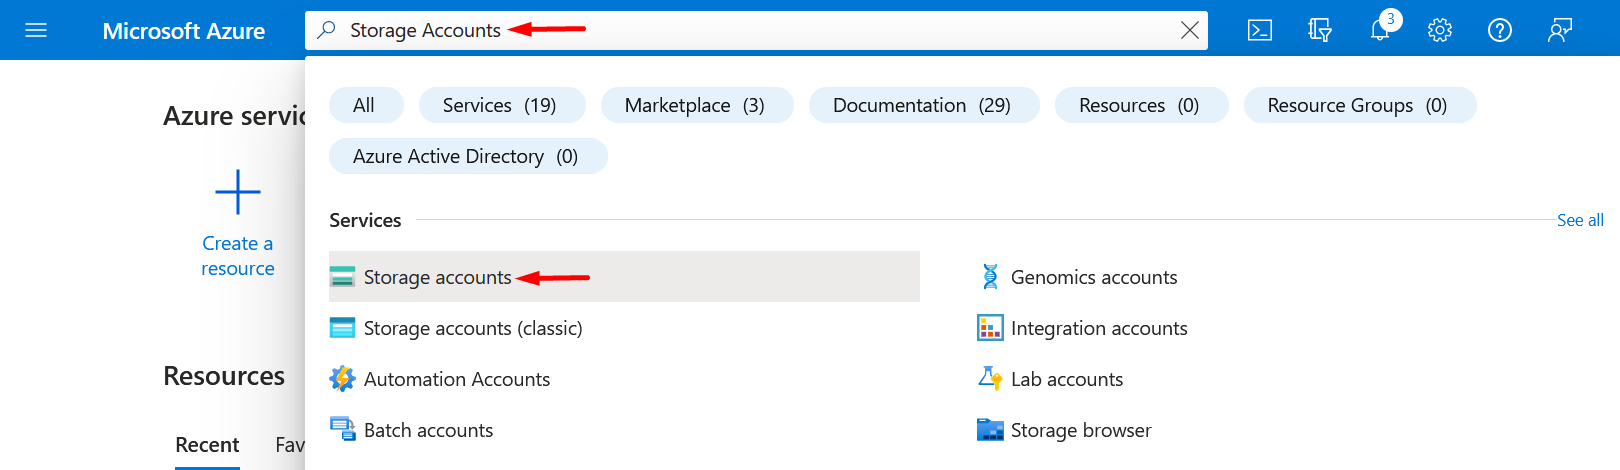Click the Create a resource link text
This screenshot has width=1620, height=470.
tap(238, 256)
